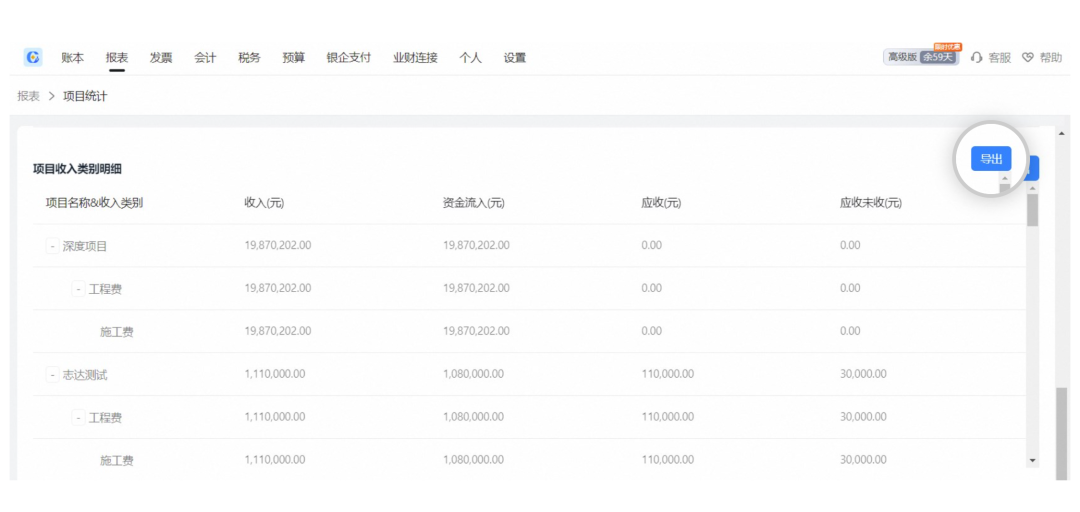Screen dimensions: 1080x512
Task: Navigate to 报表 in the breadcrumb
Action: 28,96
